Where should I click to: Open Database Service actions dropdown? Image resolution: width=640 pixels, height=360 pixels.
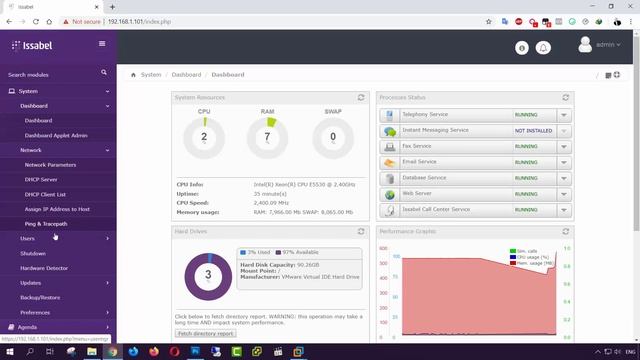click(564, 178)
